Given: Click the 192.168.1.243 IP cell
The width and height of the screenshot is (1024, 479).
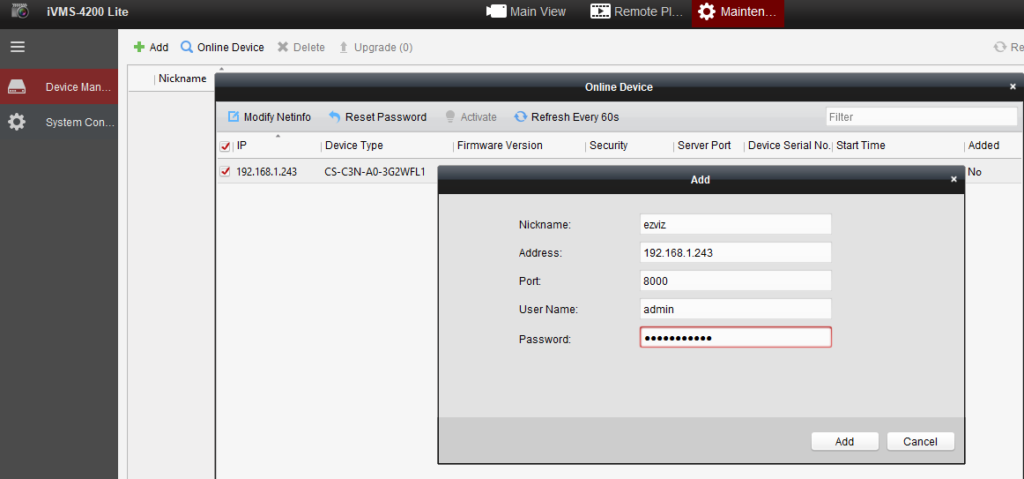Looking at the screenshot, I should coord(266,172).
